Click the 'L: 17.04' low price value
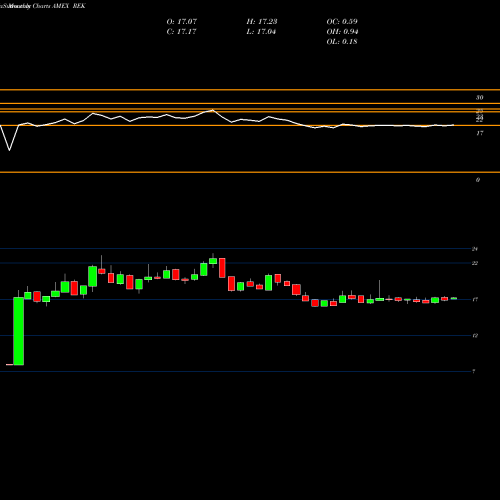Screen dimensions: 500x500 [261, 32]
